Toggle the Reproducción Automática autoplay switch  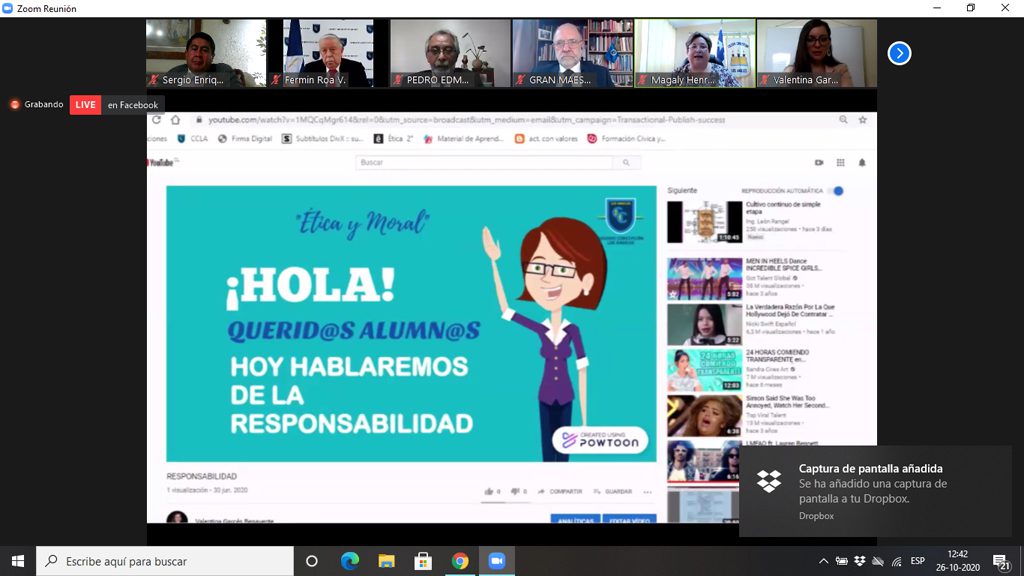[836, 190]
